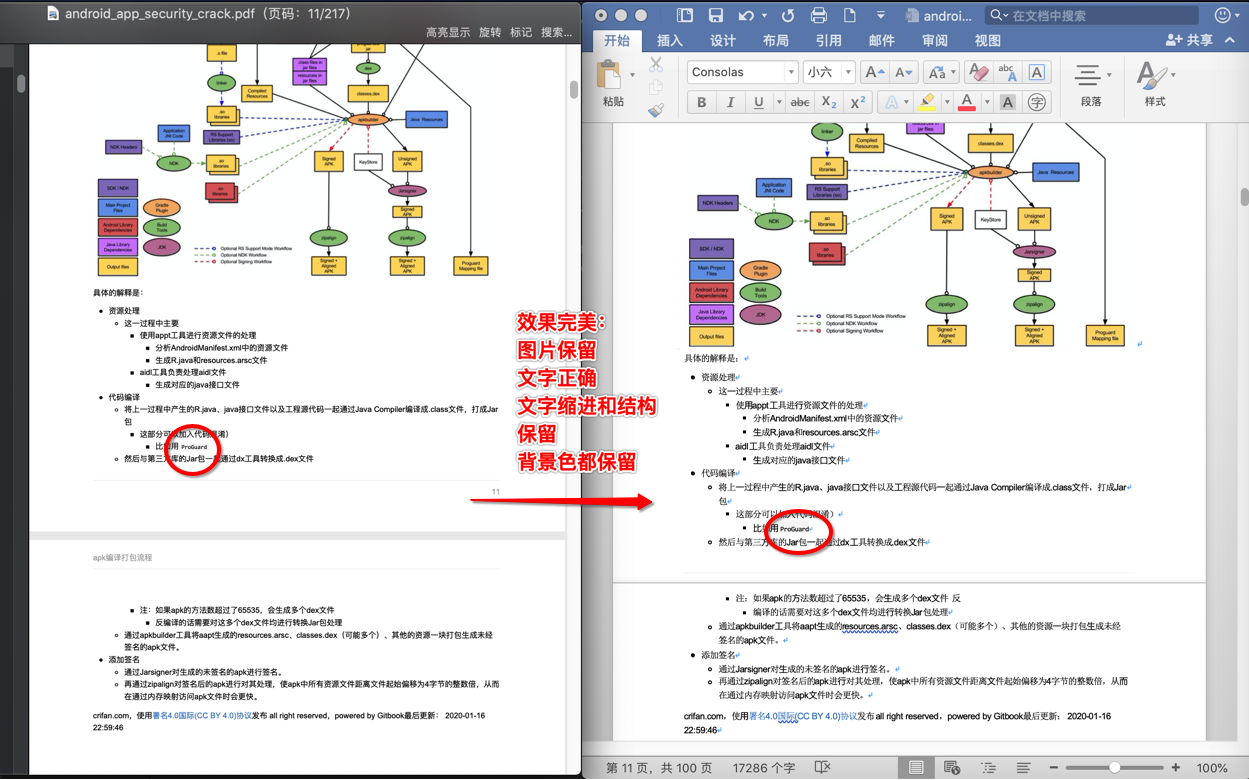This screenshot has height=780, width=1249.
Task: Click the 100% zoom level
Action: pos(1213,768)
